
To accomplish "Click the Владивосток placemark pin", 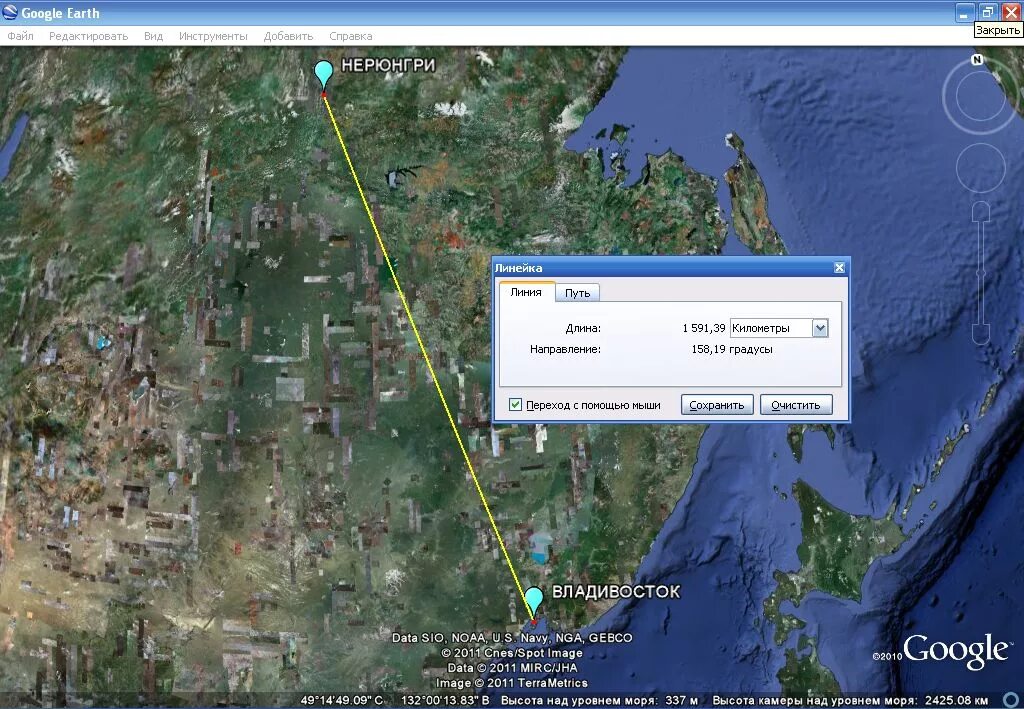I will (534, 601).
